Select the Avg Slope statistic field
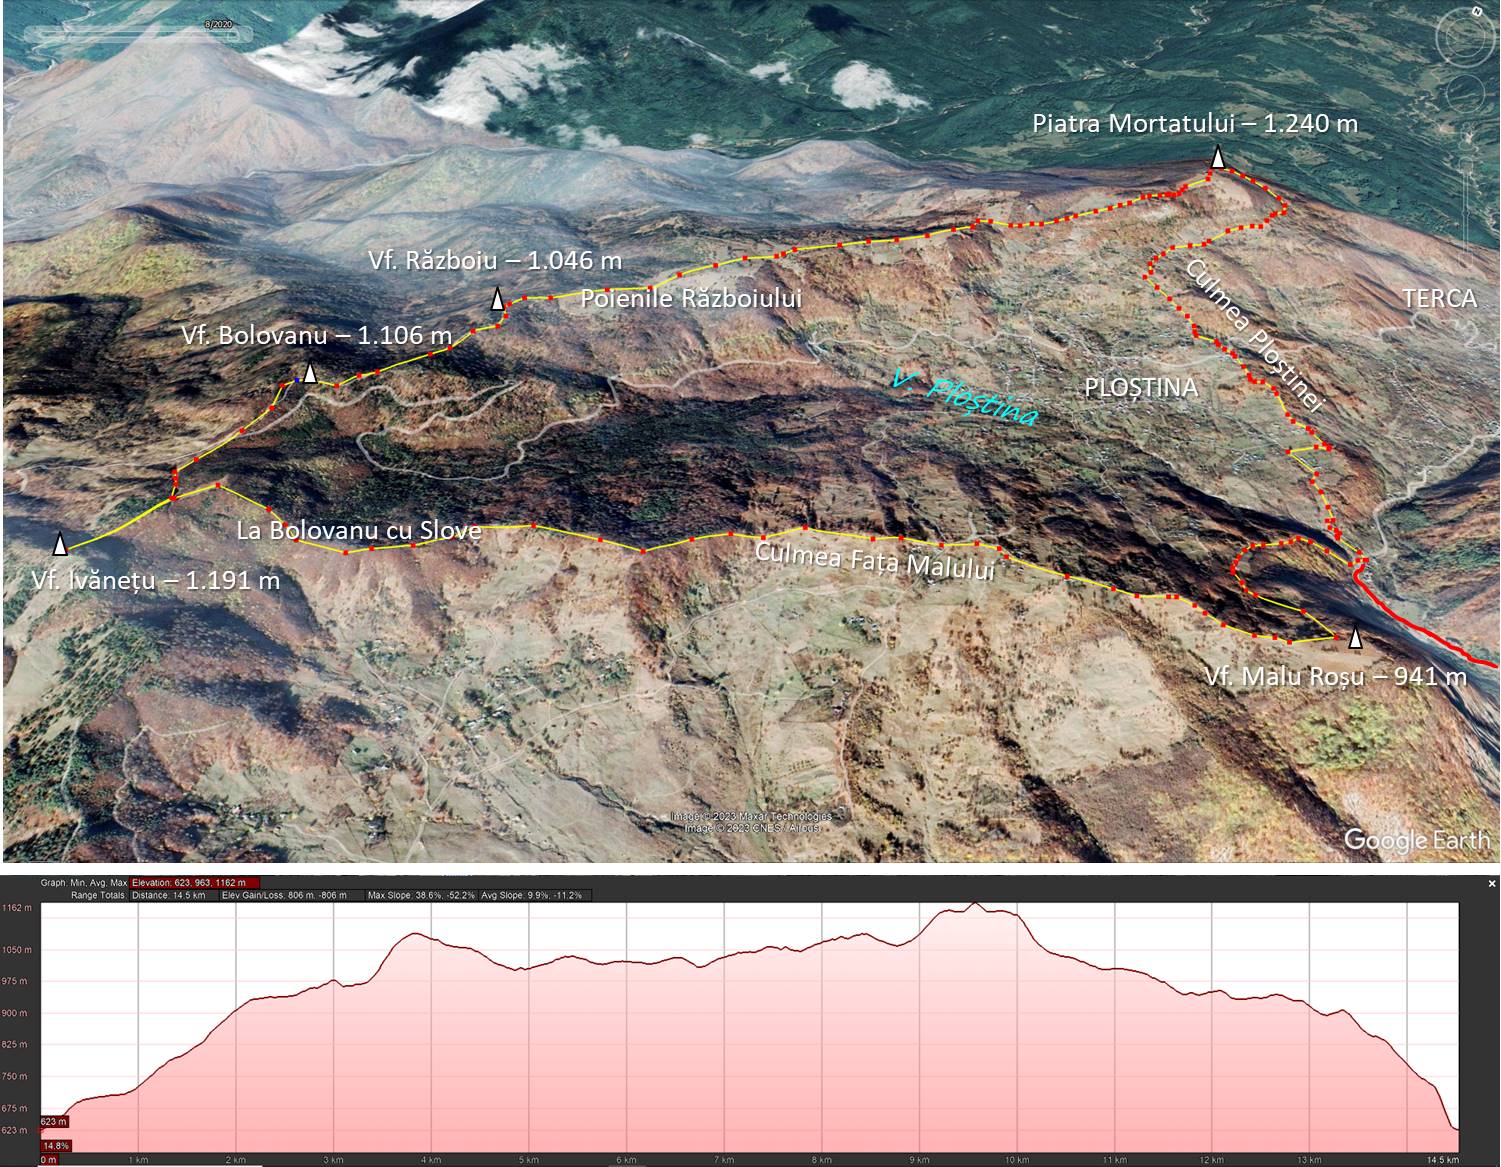Image resolution: width=1501 pixels, height=1167 pixels. coord(531,895)
